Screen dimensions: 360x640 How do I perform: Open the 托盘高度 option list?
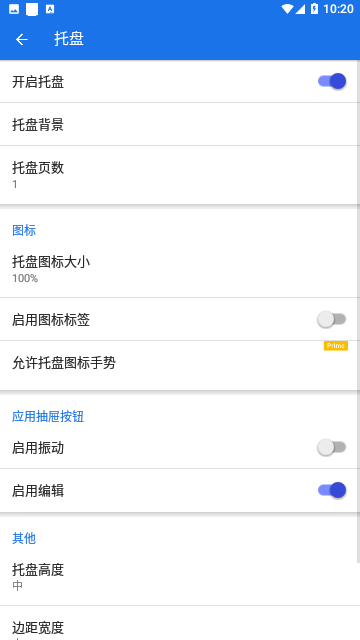tap(179, 578)
